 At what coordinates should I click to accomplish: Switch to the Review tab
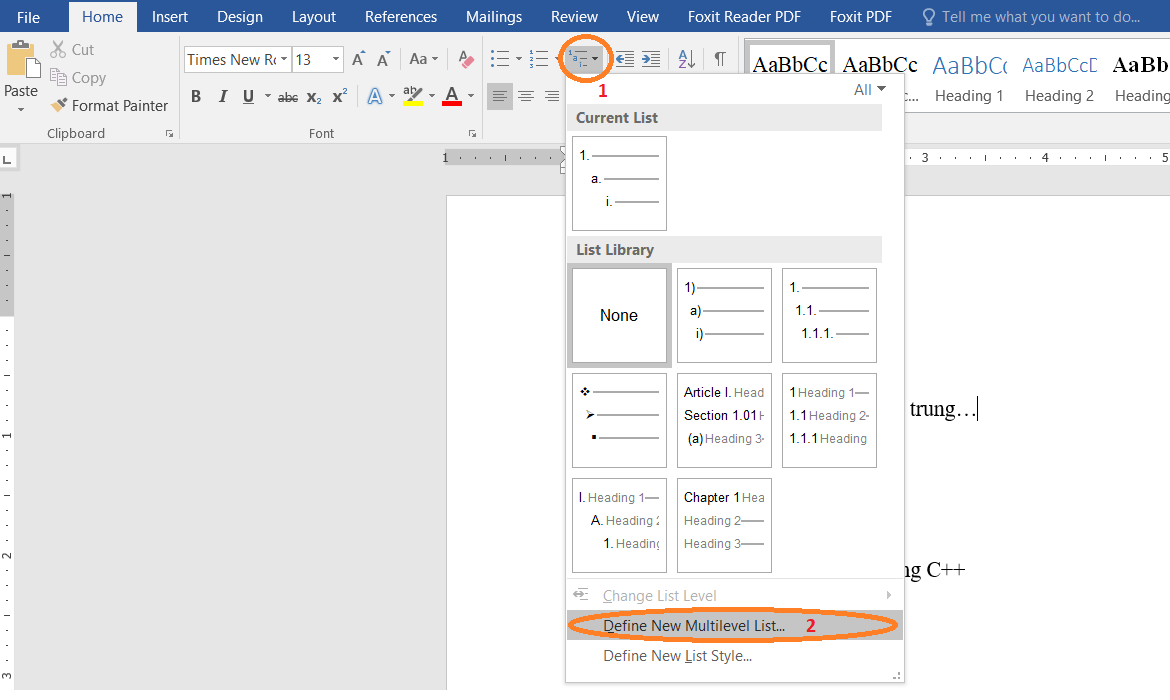tap(574, 16)
